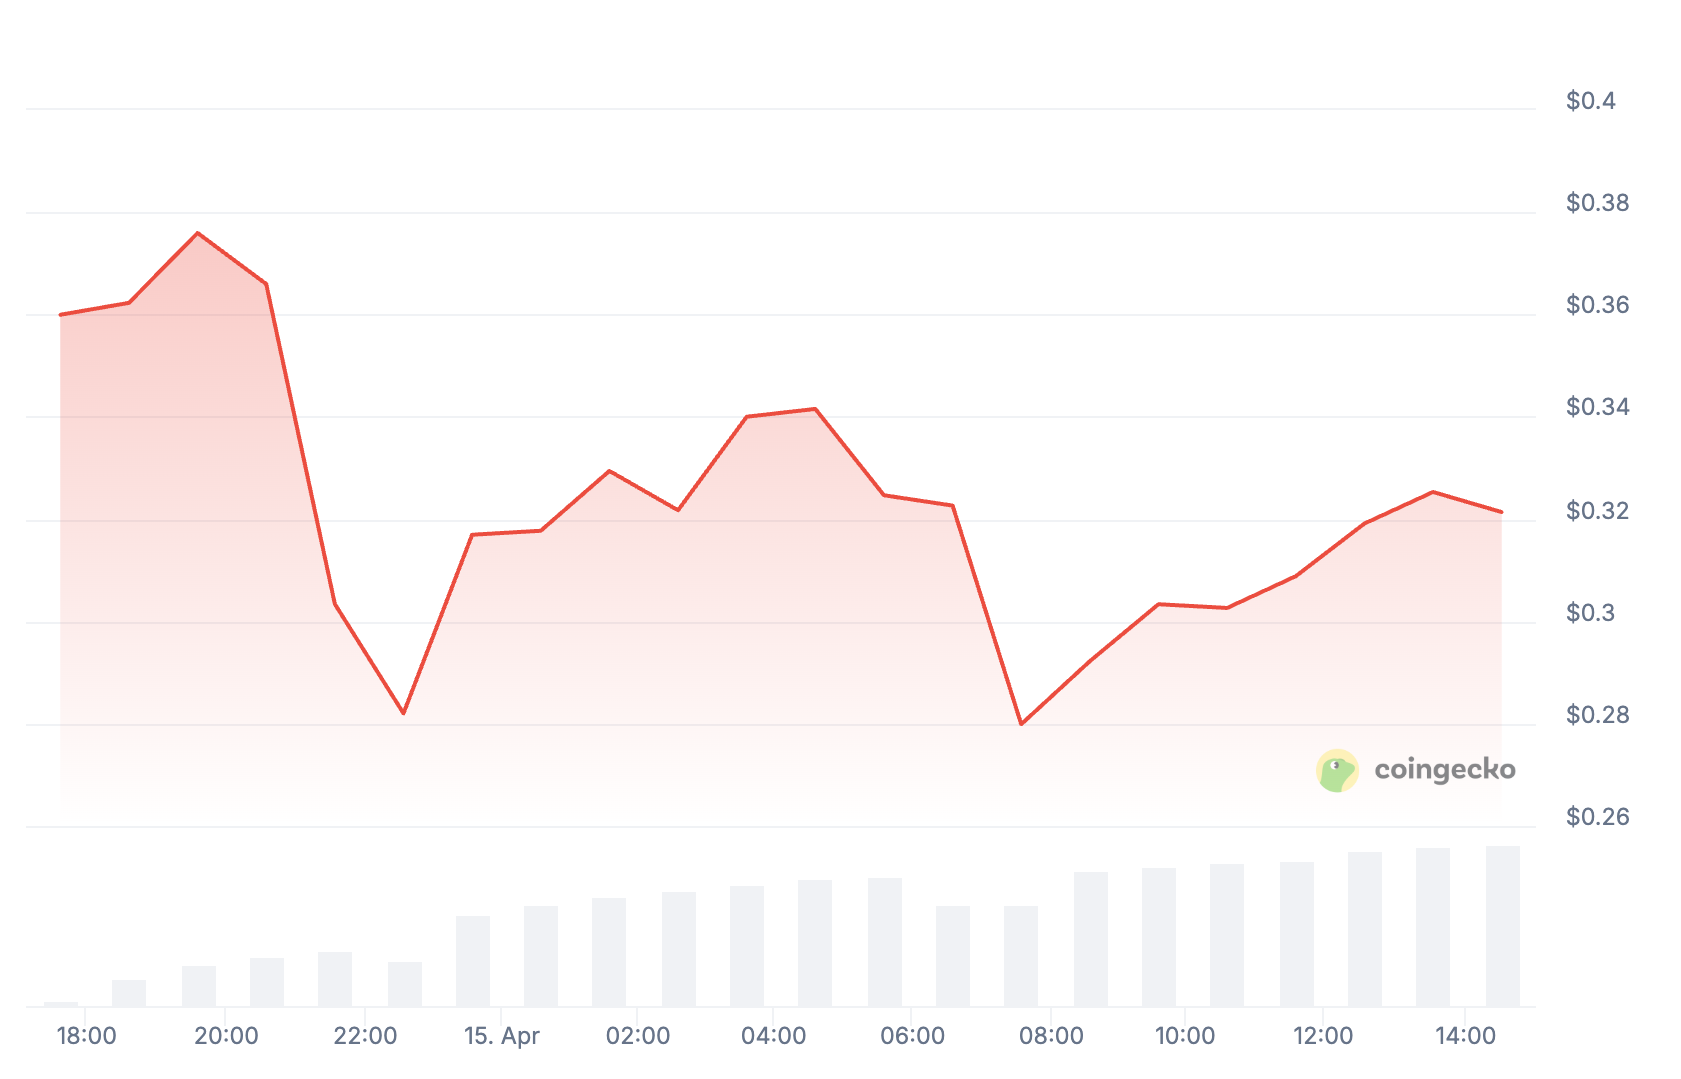Click the $0.4 price axis label
The width and height of the screenshot is (1681, 1079).
click(x=1591, y=101)
